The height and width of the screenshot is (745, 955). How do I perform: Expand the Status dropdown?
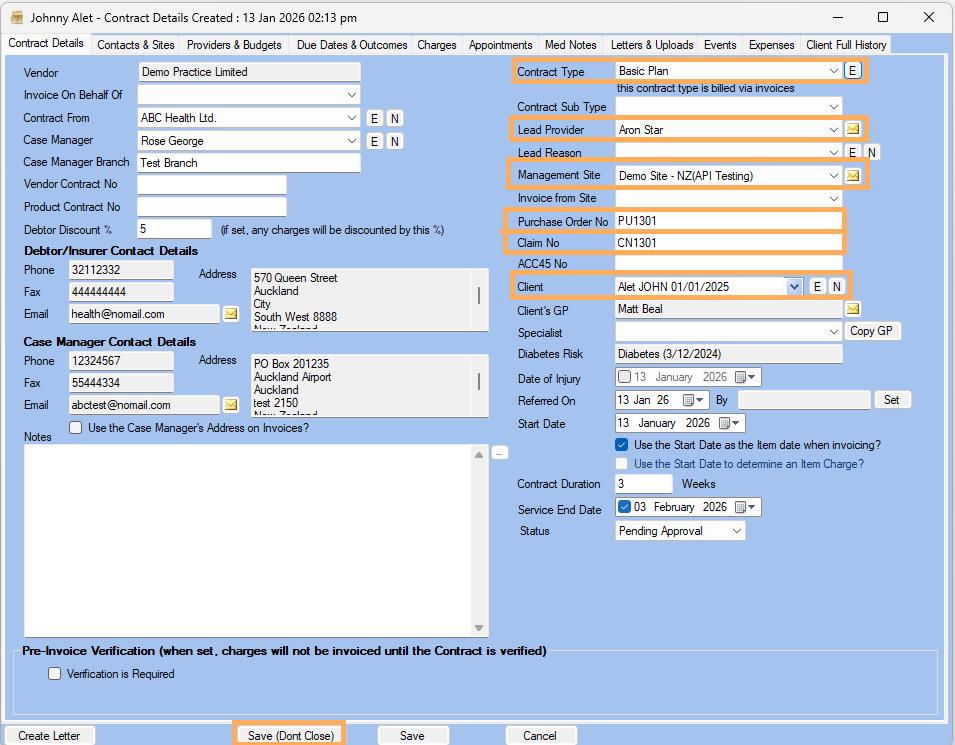click(736, 531)
